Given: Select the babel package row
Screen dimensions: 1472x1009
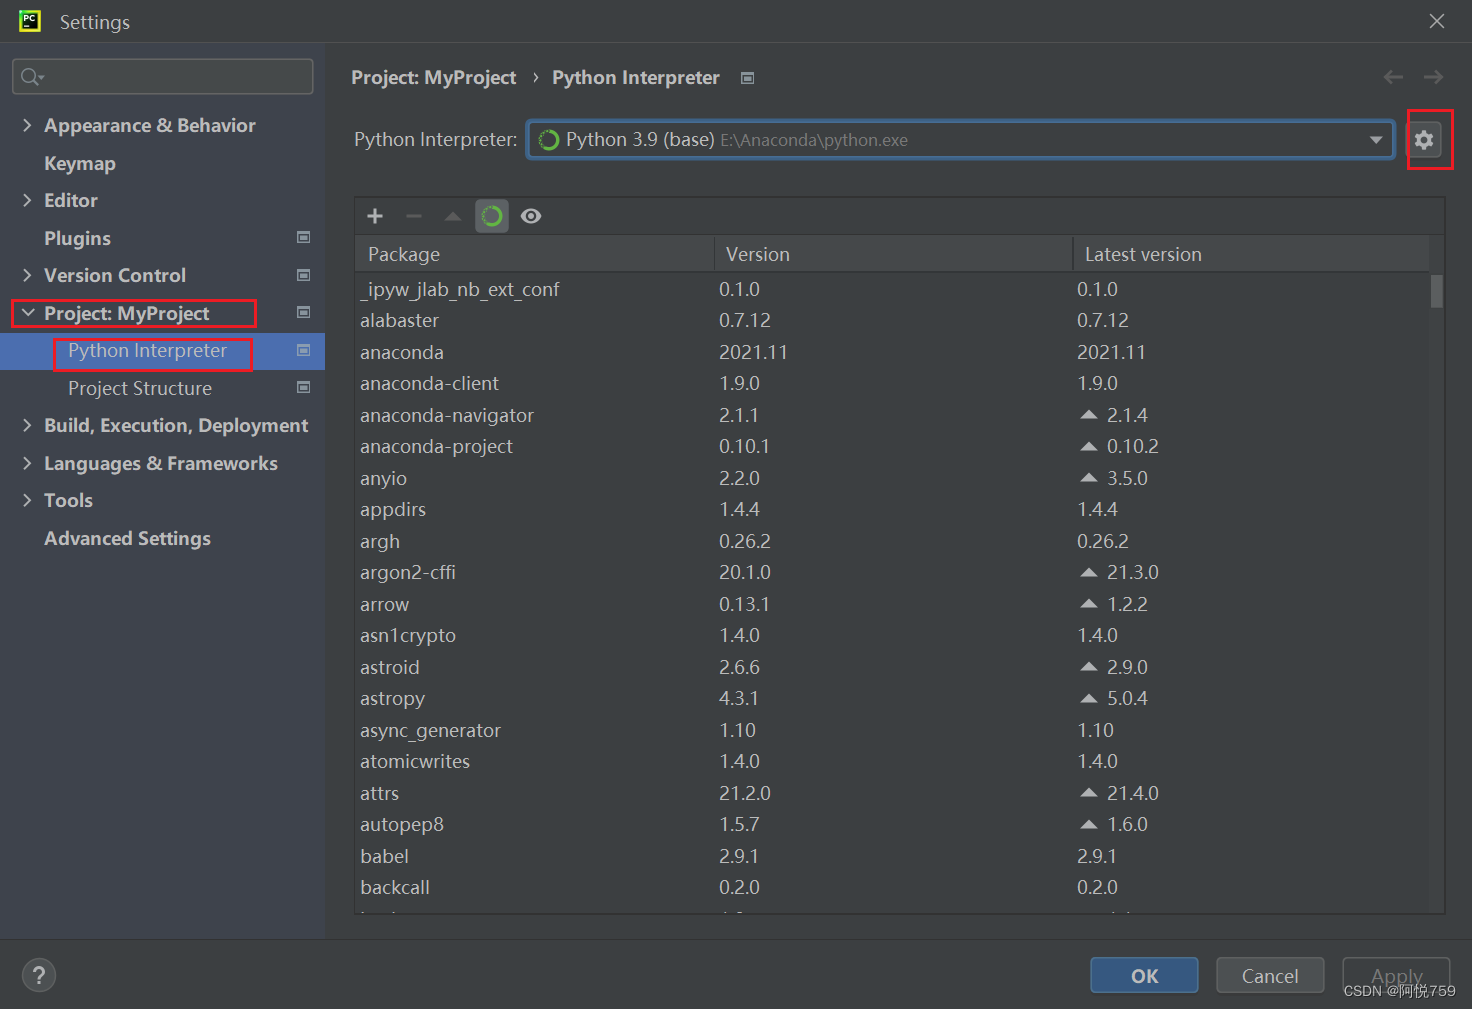Looking at the screenshot, I should click(x=893, y=856).
